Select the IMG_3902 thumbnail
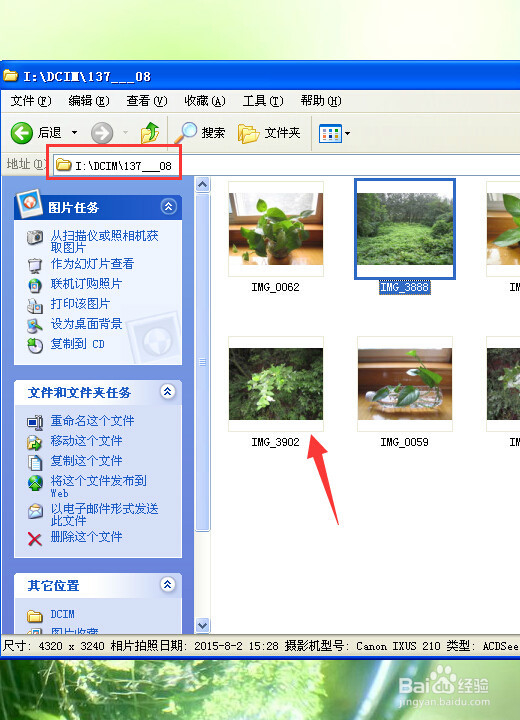520x720 pixels. [x=276, y=384]
